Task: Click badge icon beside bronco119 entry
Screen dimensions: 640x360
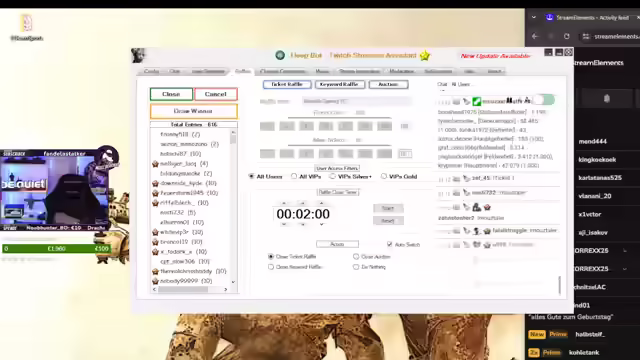Action: [x=155, y=242]
